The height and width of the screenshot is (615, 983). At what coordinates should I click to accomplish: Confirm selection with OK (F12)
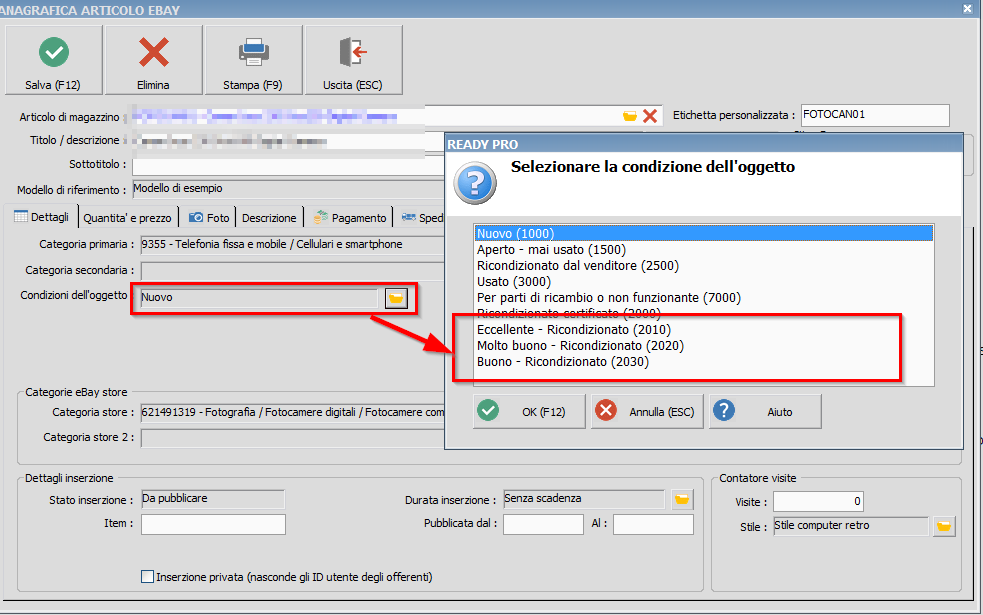click(529, 412)
